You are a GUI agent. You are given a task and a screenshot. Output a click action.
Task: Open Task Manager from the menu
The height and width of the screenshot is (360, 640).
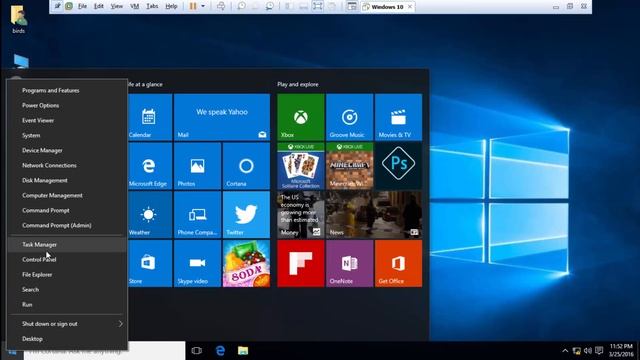(x=67, y=244)
